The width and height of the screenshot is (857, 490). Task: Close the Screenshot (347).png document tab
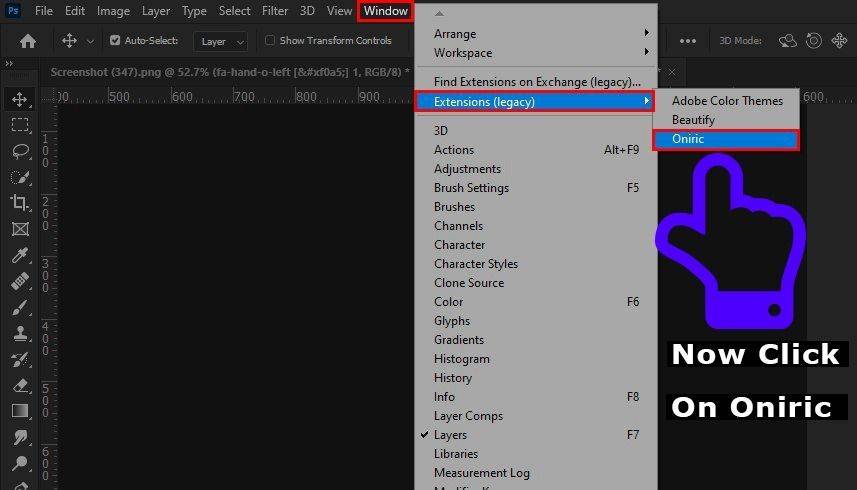[x=672, y=72]
